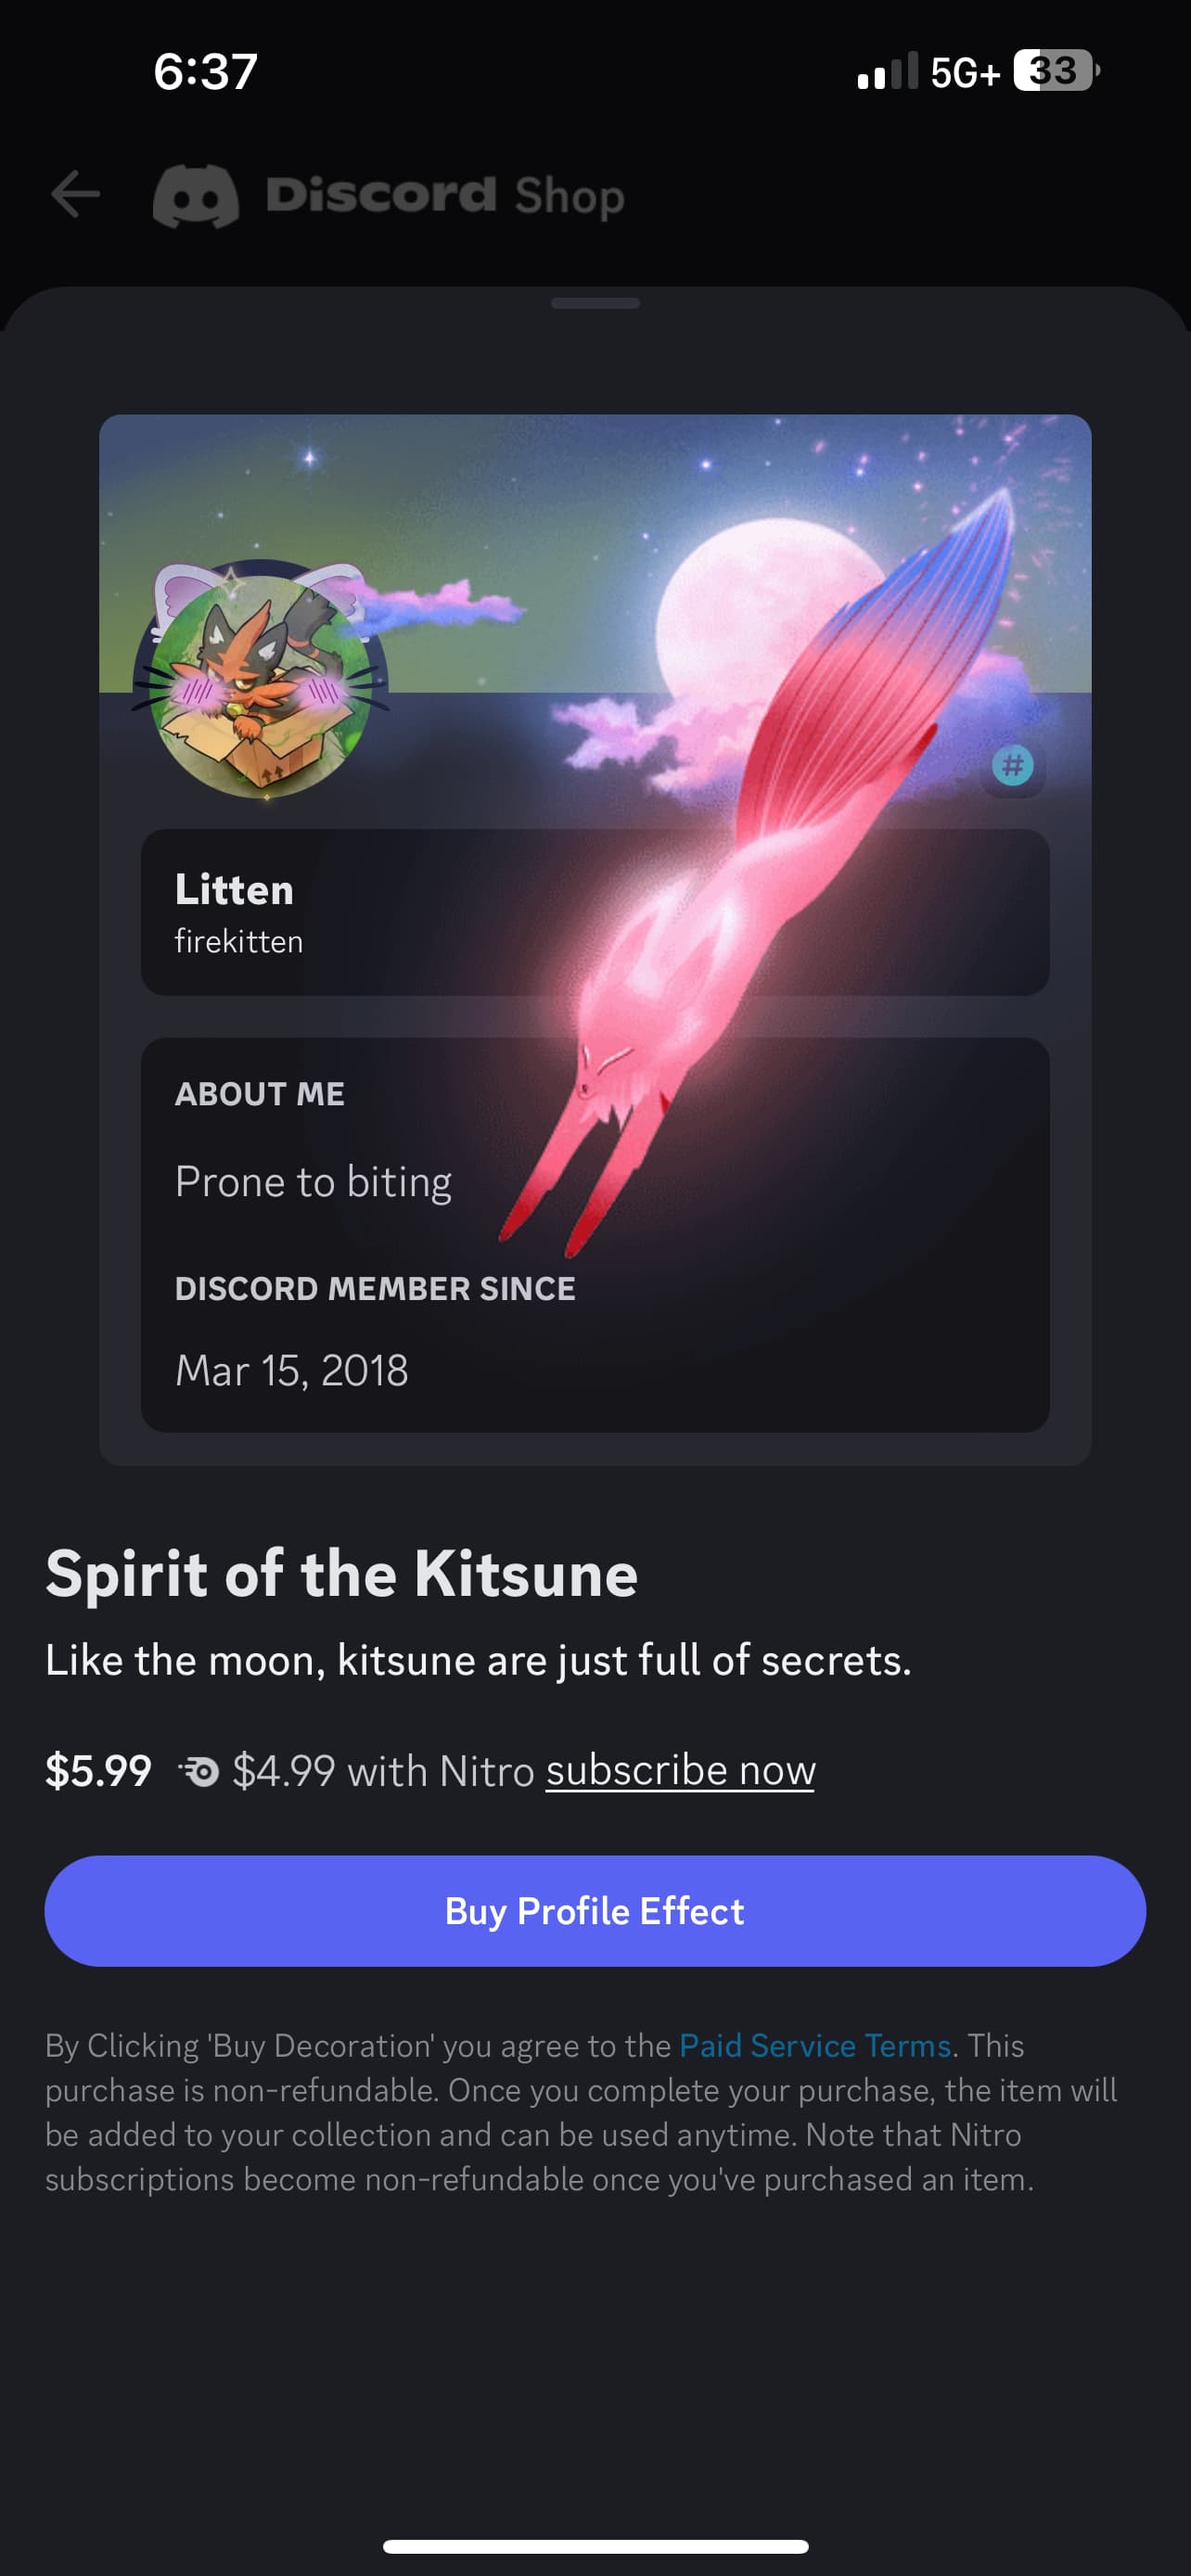Tap the cellular signal bars icon
Screen dimensions: 1191x2576
(x=887, y=72)
